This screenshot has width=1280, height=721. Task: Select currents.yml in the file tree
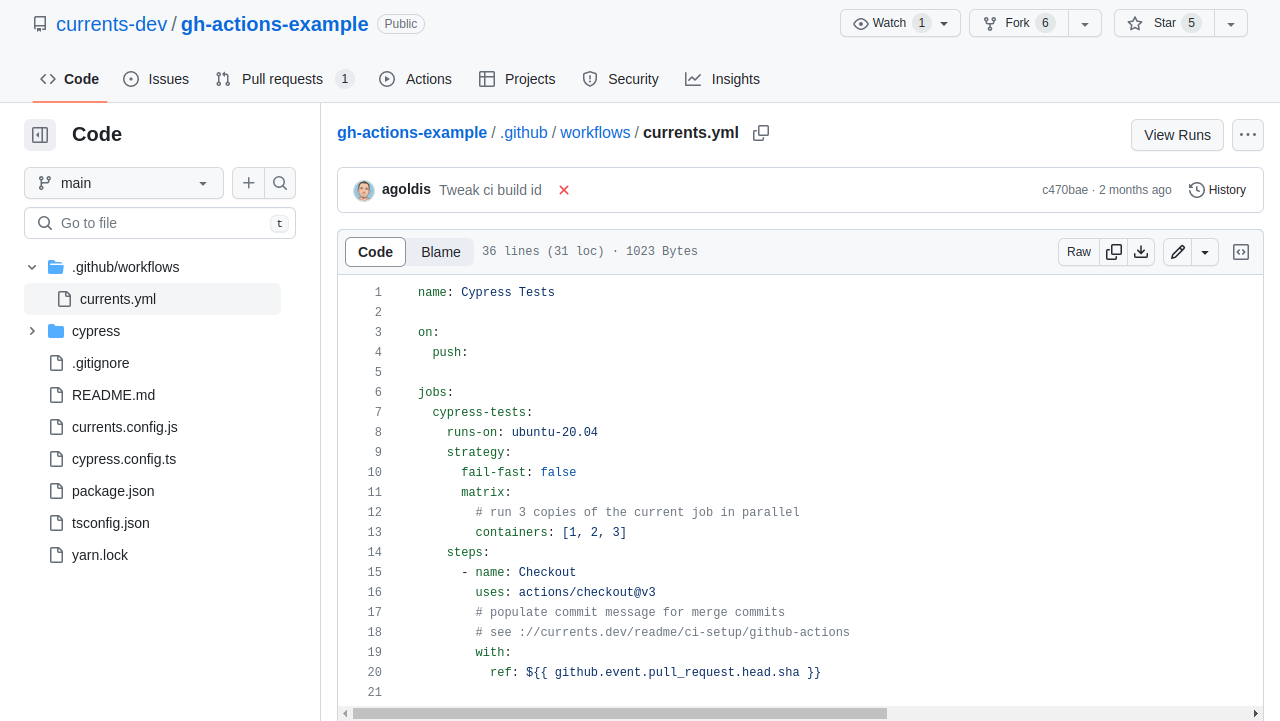coord(152,299)
